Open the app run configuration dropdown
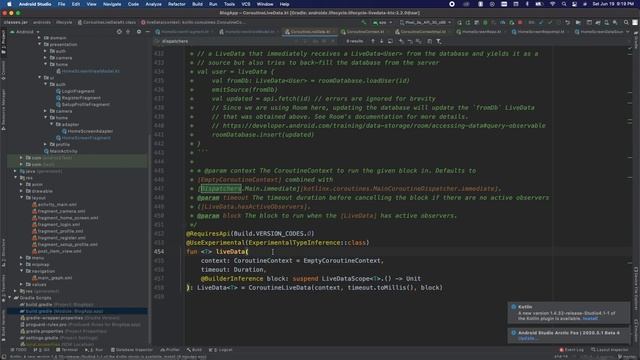The image size is (640, 360). tap(382, 22)
